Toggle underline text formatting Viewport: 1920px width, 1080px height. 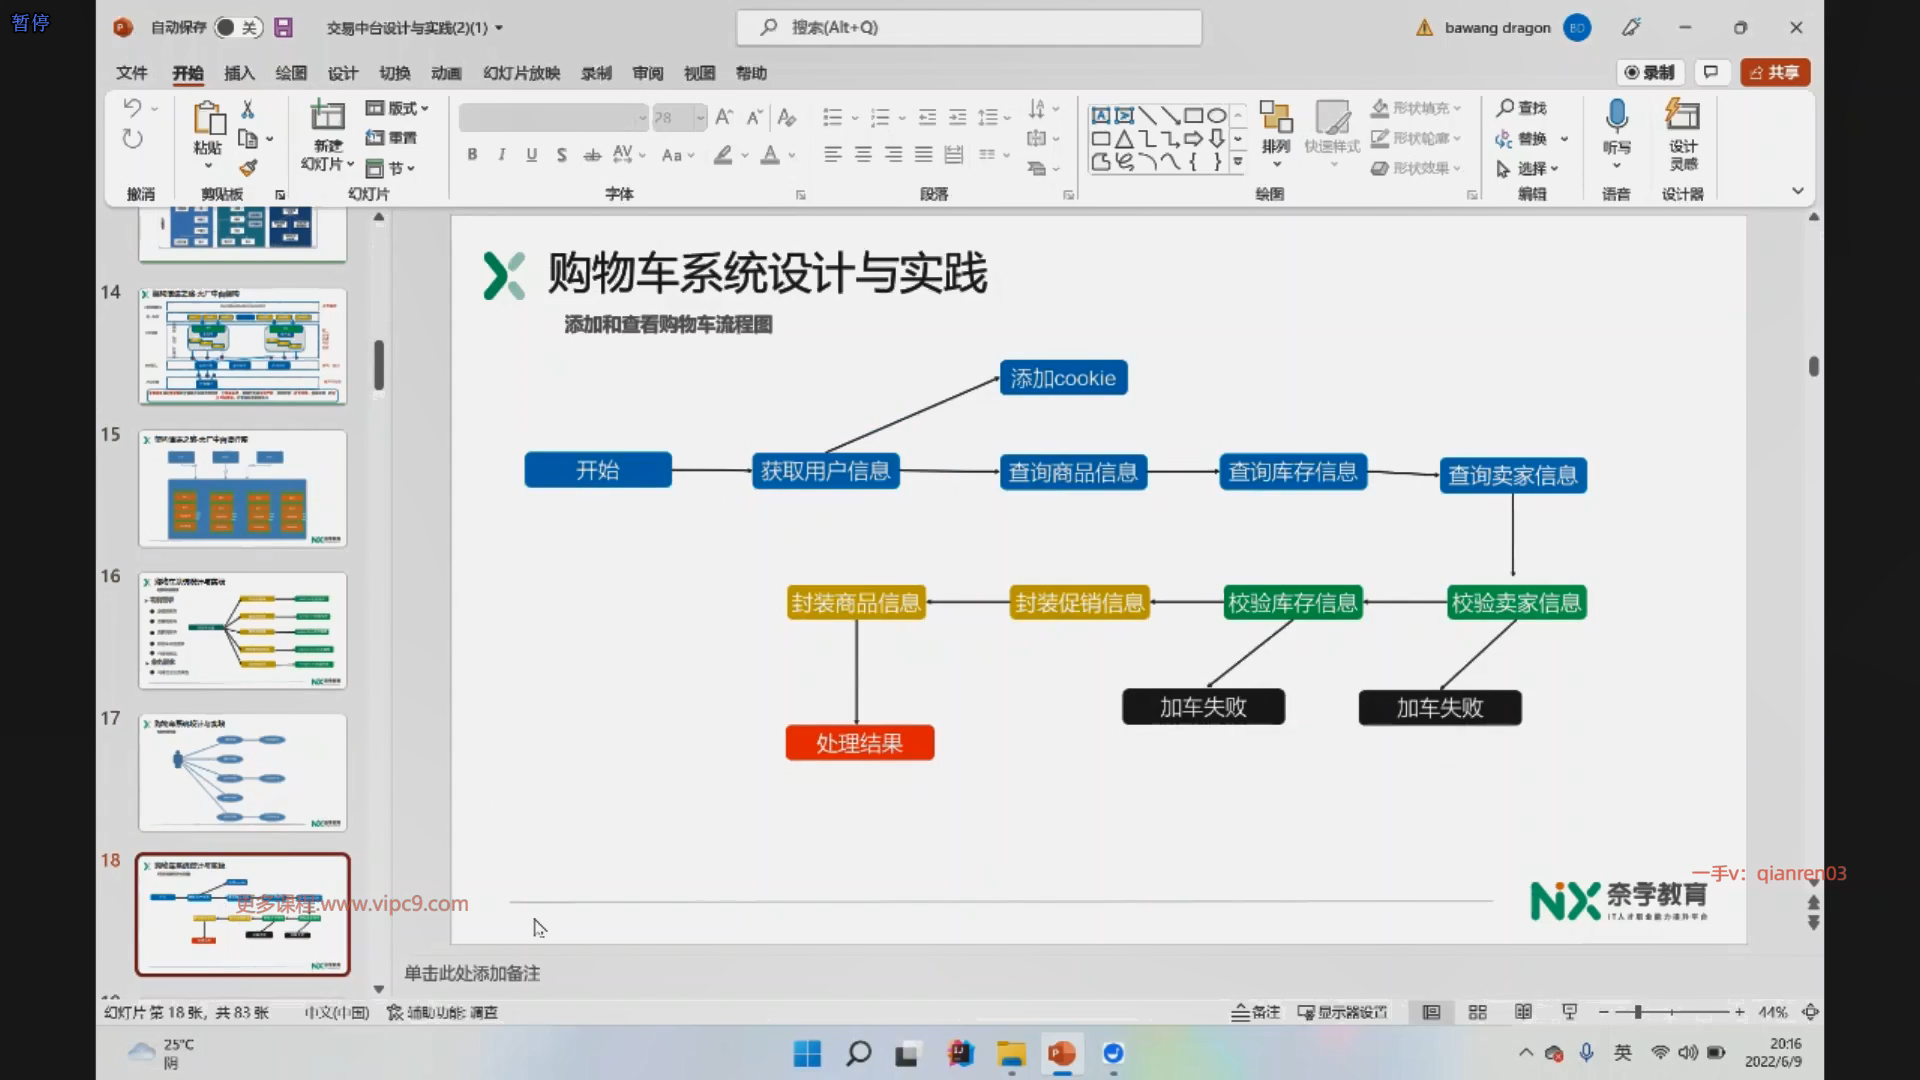531,155
